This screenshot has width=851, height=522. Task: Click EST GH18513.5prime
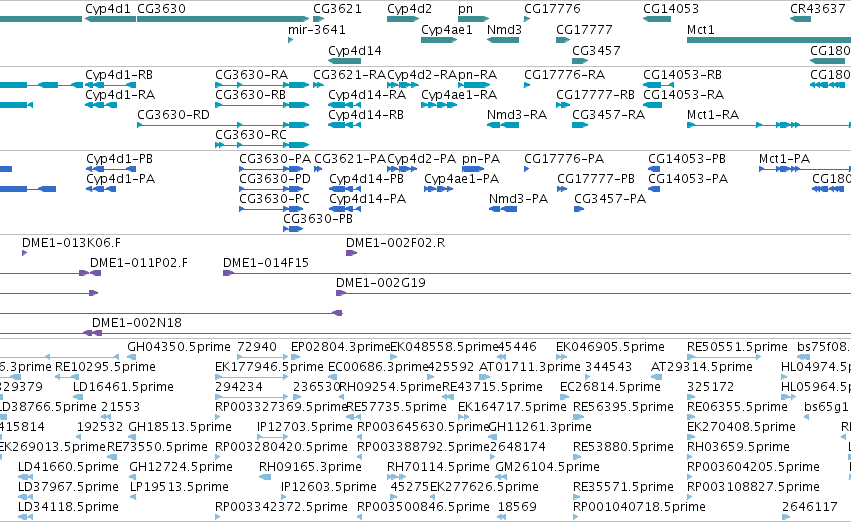tap(180, 427)
